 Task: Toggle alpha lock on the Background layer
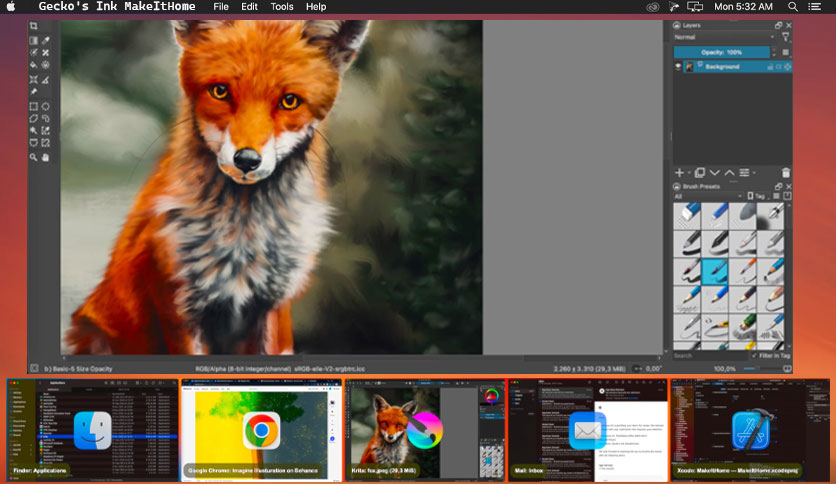pyautogui.click(x=787, y=67)
